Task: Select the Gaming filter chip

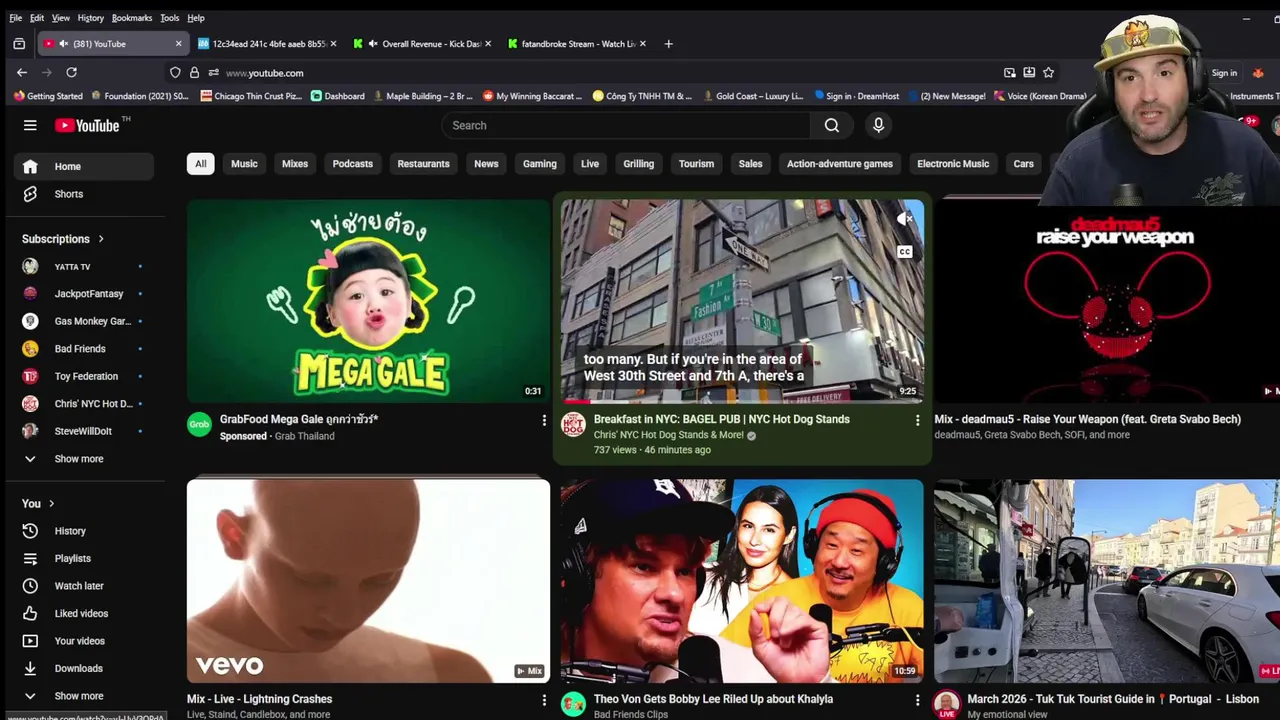Action: point(539,164)
